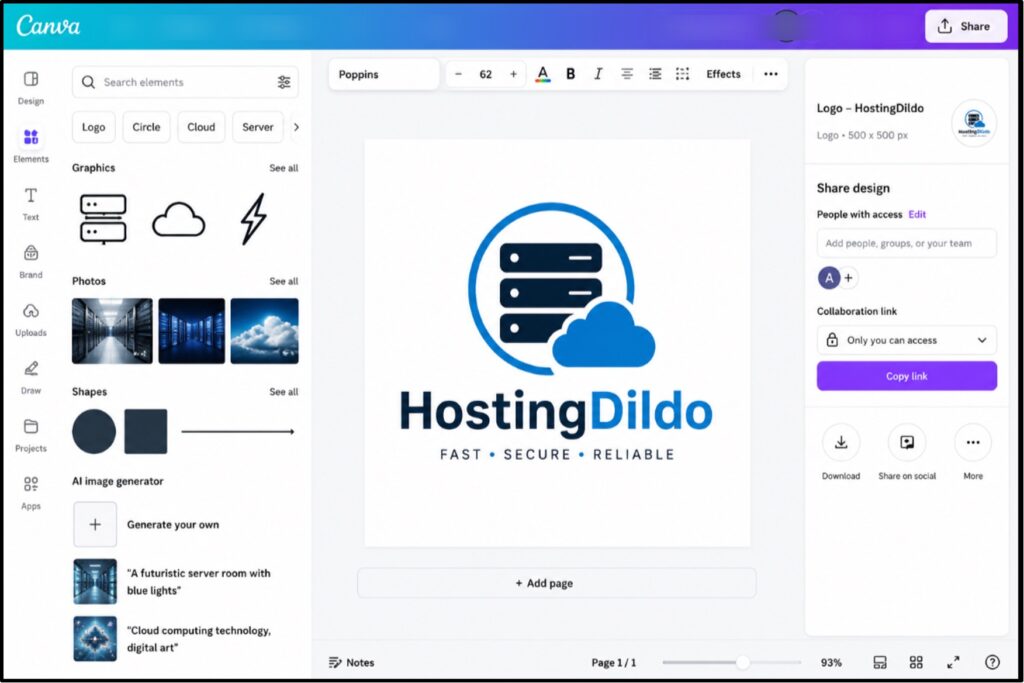
Task: Click the Search elements field
Action: pyautogui.click(x=185, y=82)
